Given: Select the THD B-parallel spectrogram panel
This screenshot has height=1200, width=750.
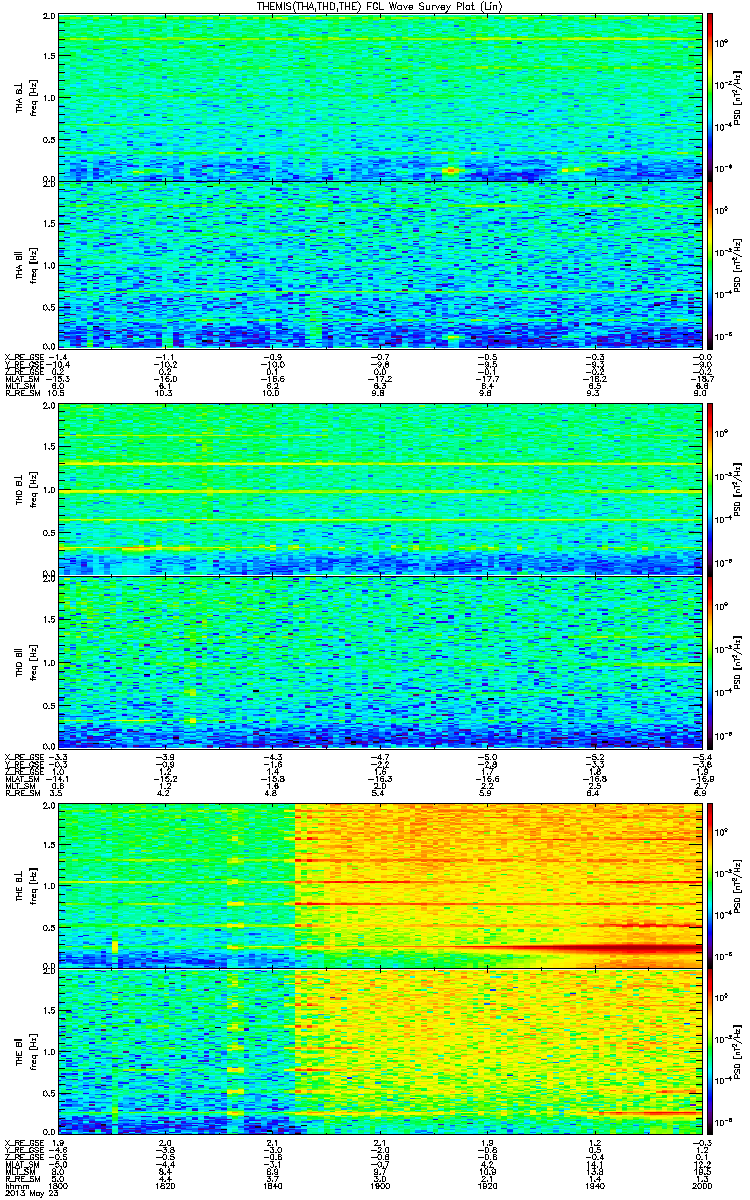Looking at the screenshot, I should (380, 660).
